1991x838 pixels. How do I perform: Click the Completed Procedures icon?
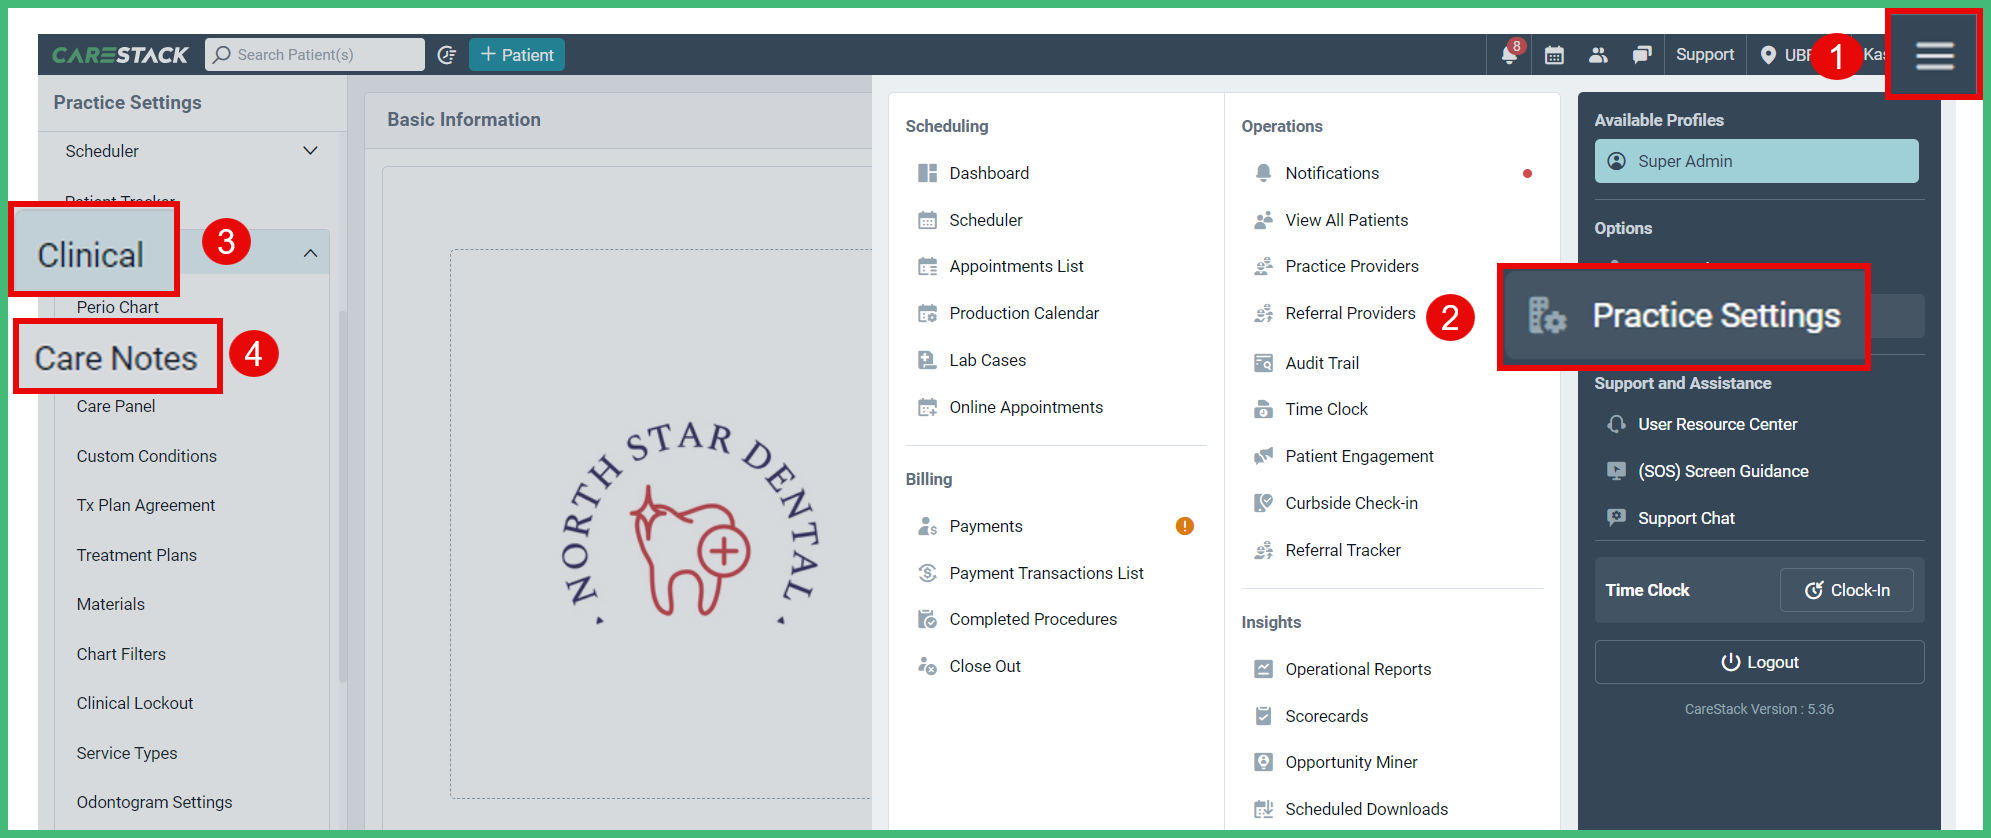928,619
